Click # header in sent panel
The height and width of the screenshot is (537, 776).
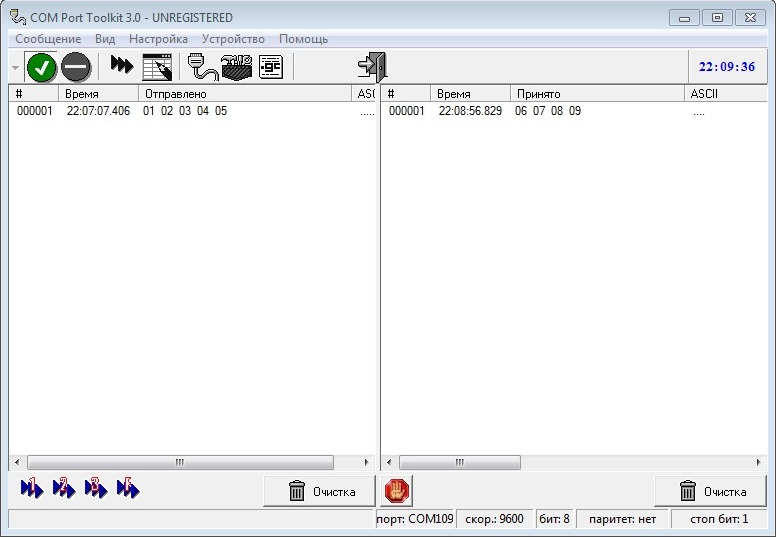click(34, 94)
